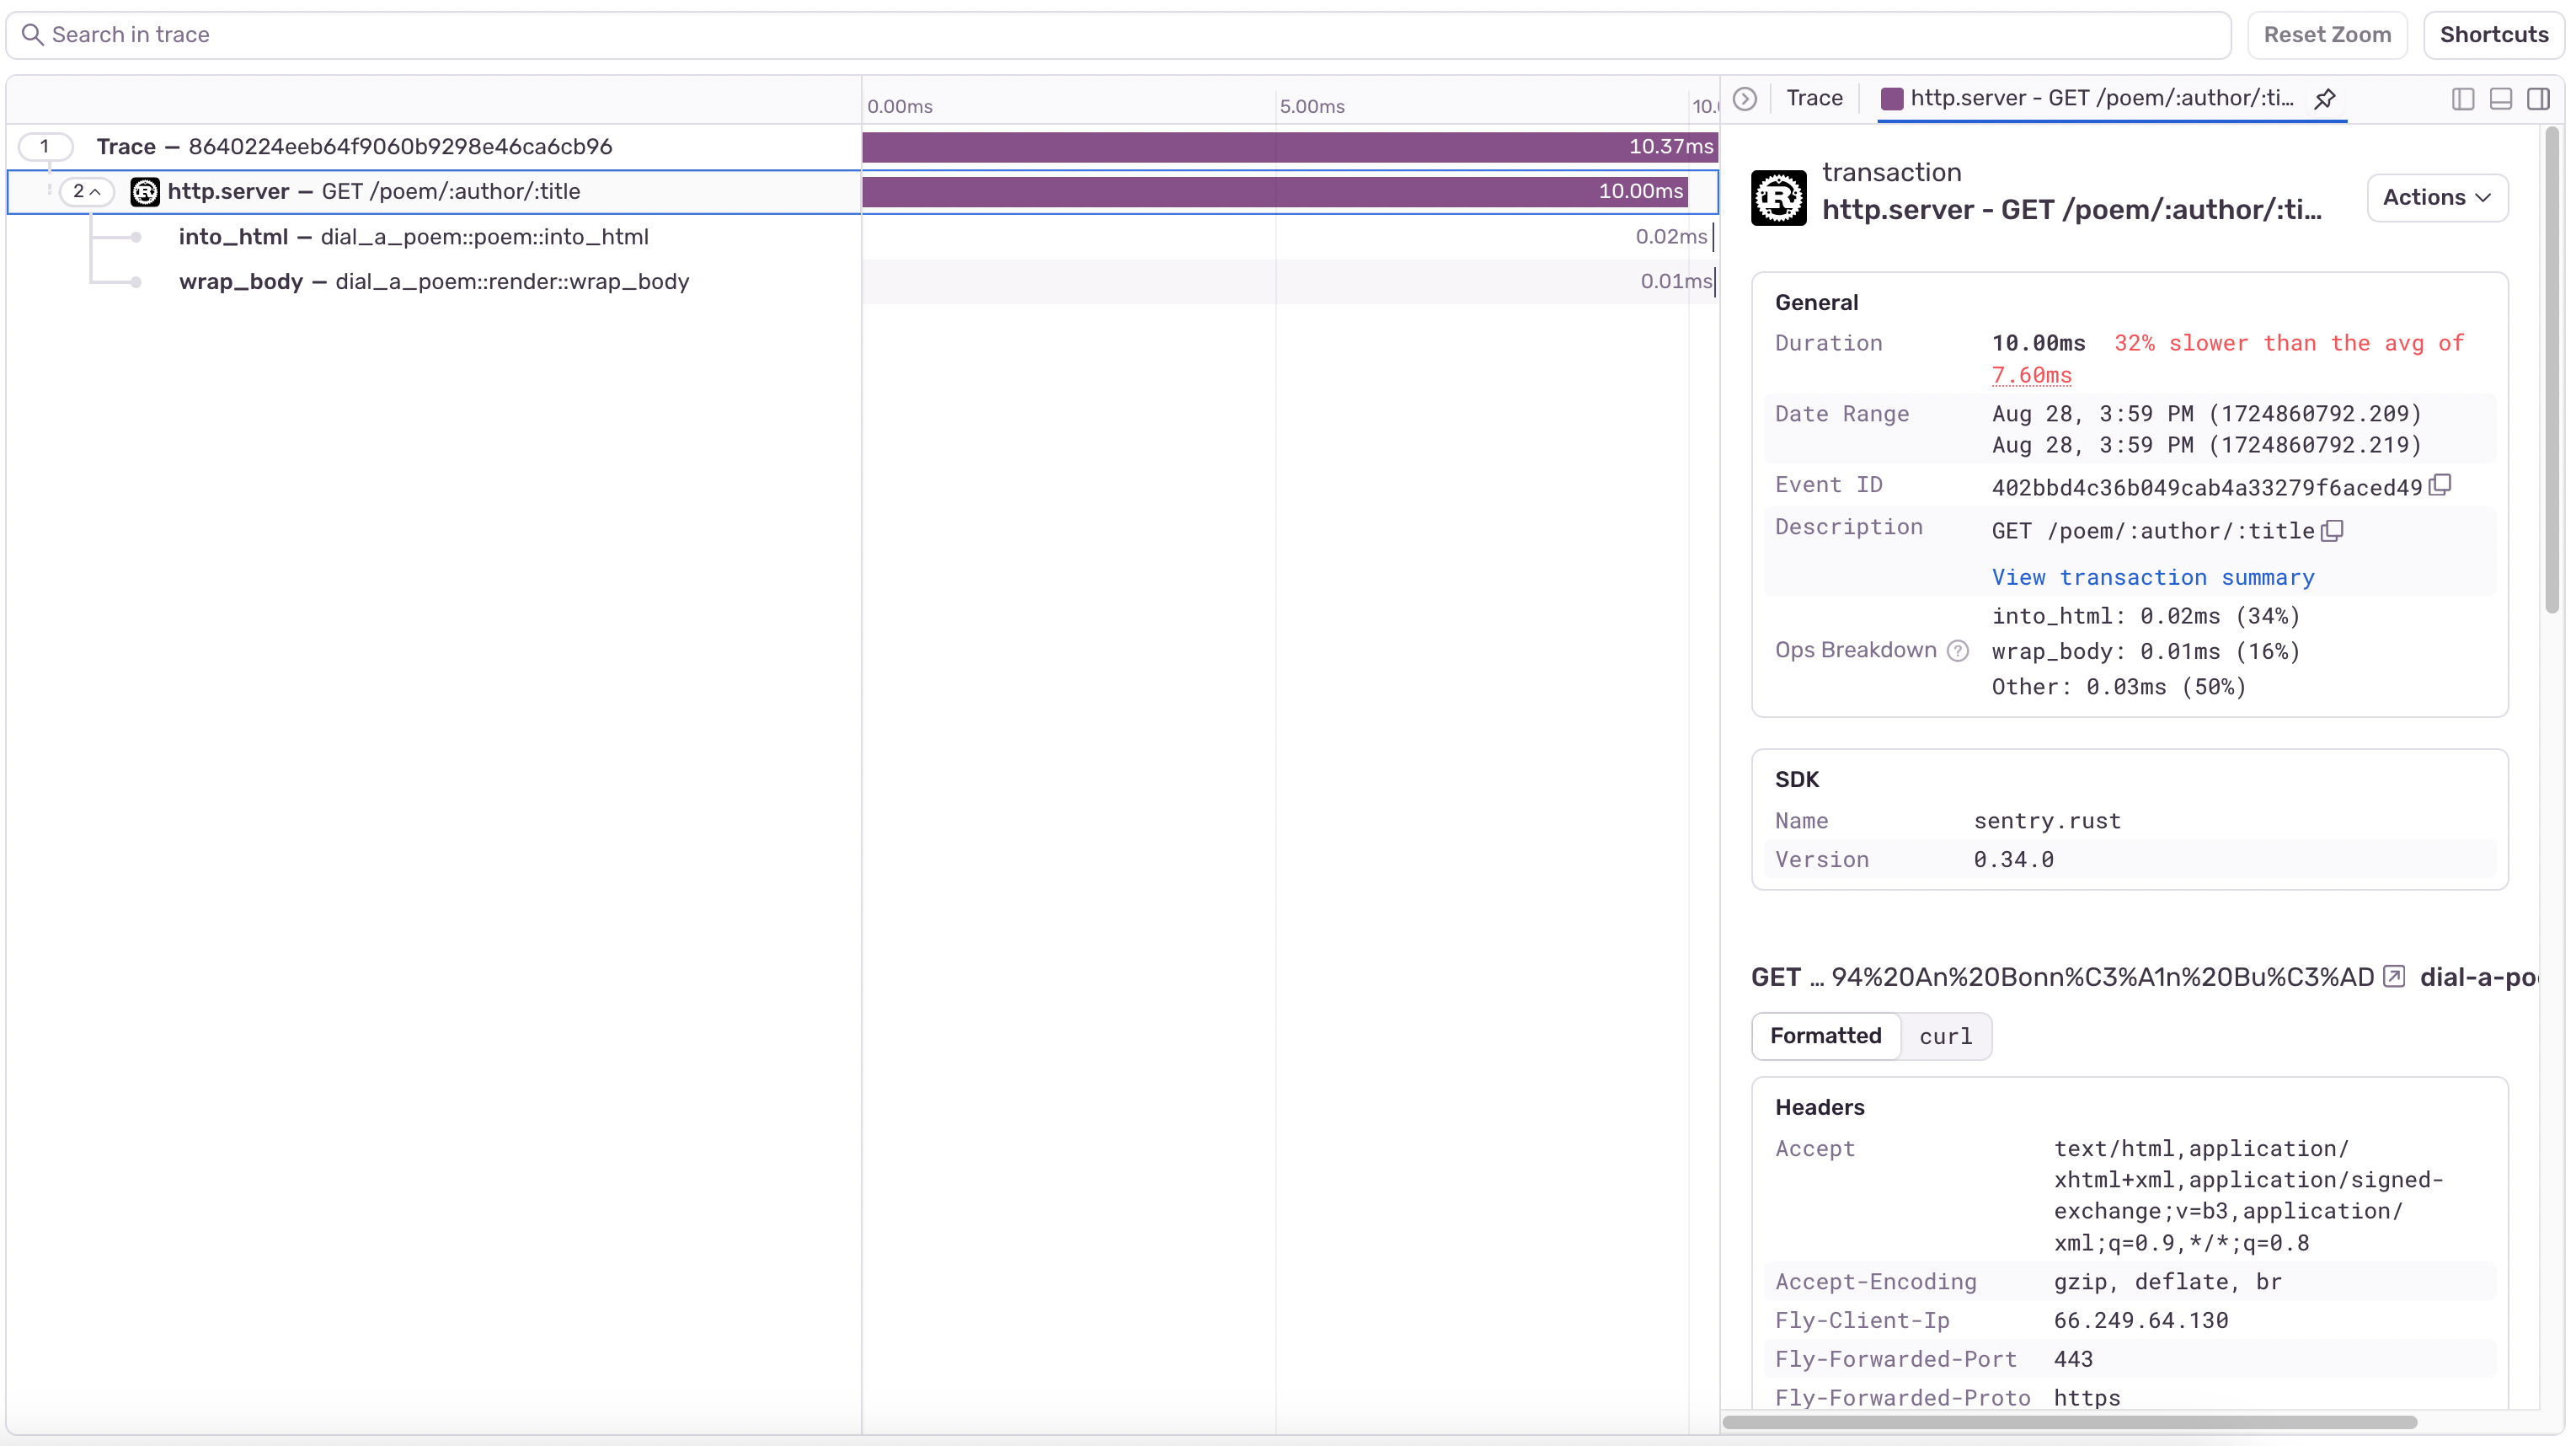Click the pin icon on the span tab
2576x1446 pixels.
[x=2325, y=98]
